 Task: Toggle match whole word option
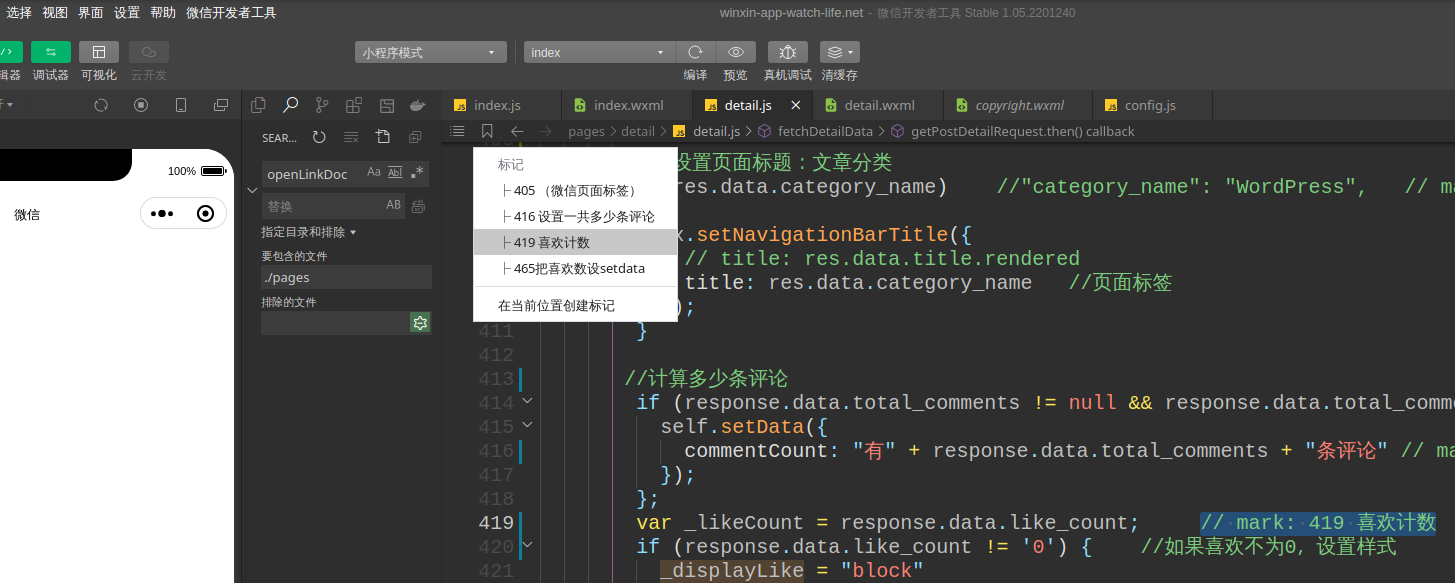coord(395,172)
